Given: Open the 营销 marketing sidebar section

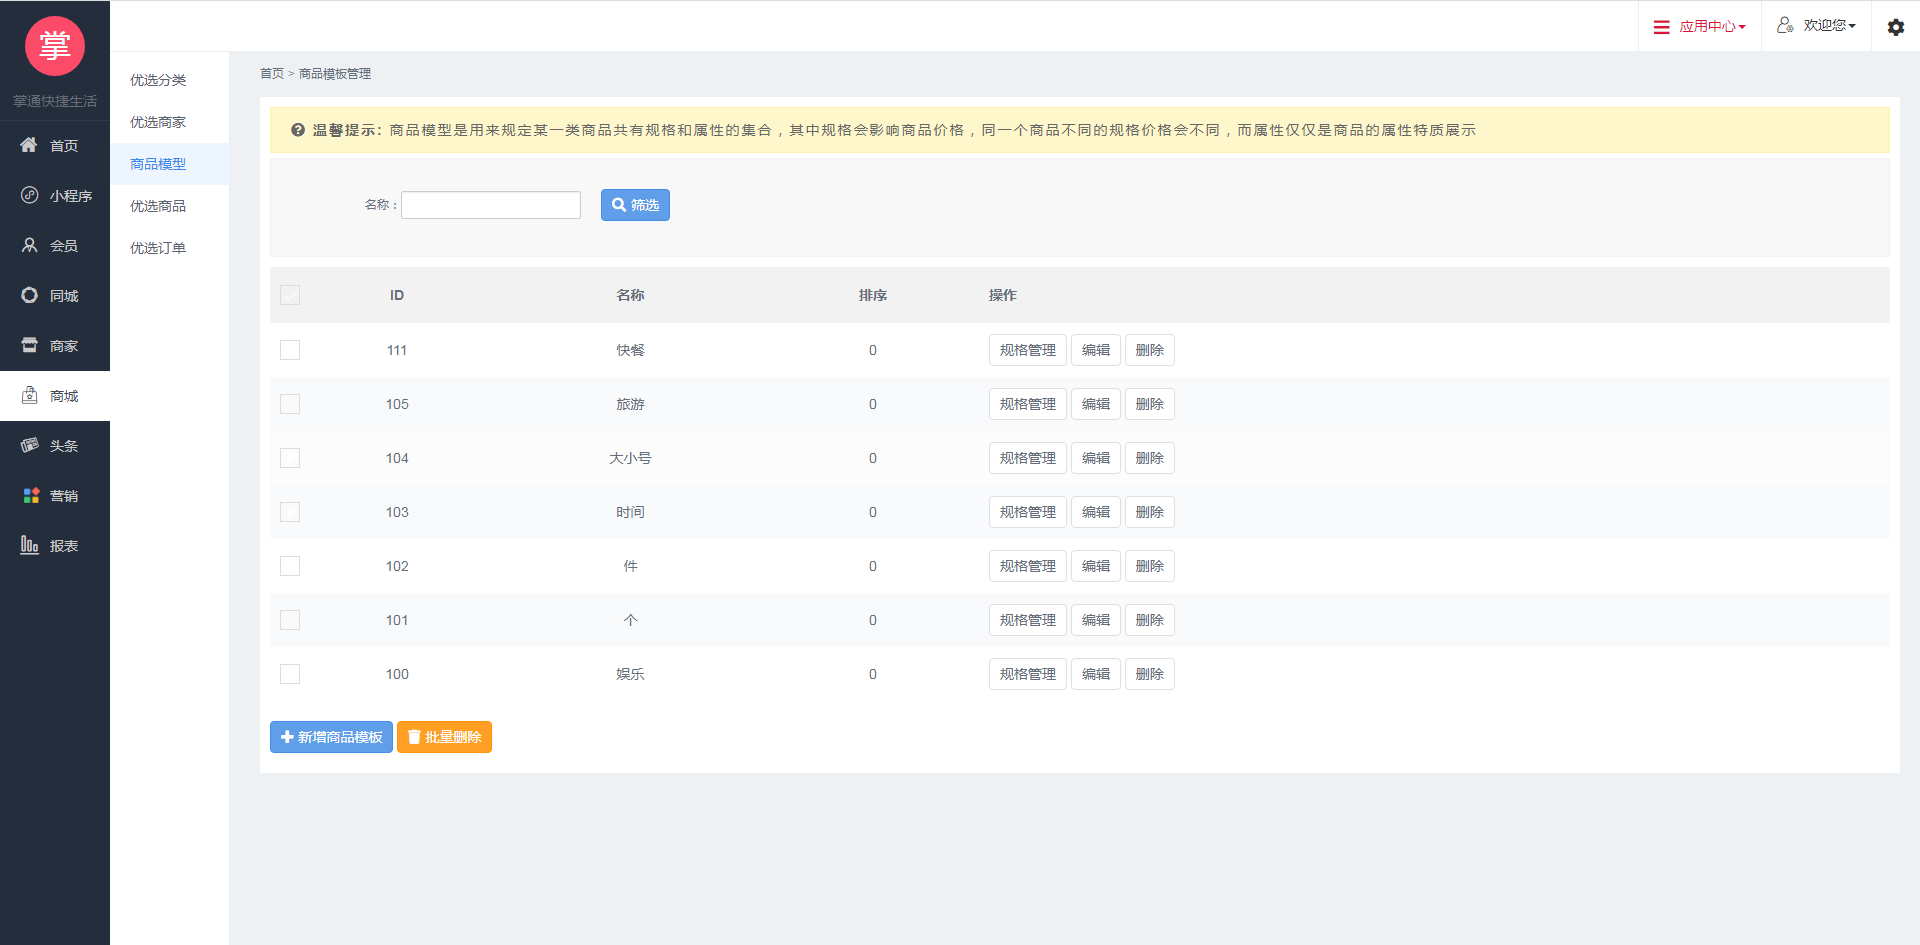Looking at the screenshot, I should [55, 496].
